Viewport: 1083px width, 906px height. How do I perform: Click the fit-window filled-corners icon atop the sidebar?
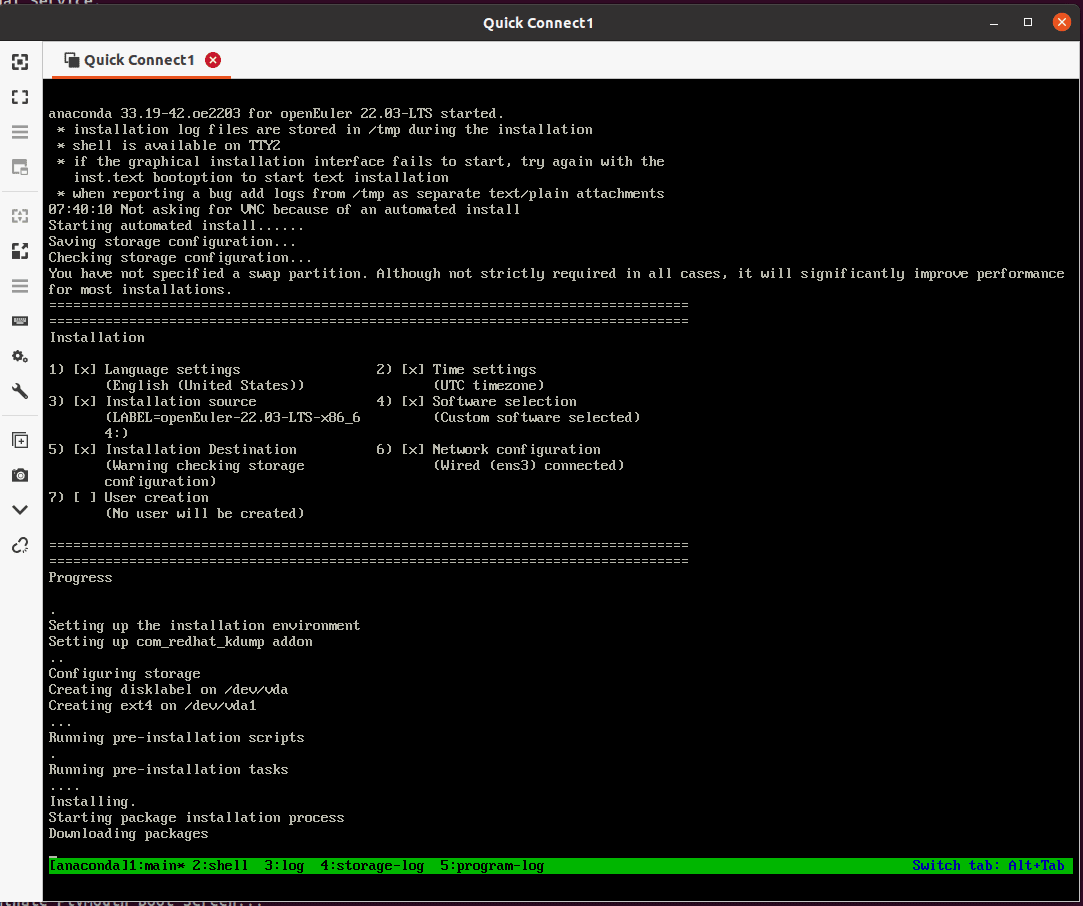20,62
